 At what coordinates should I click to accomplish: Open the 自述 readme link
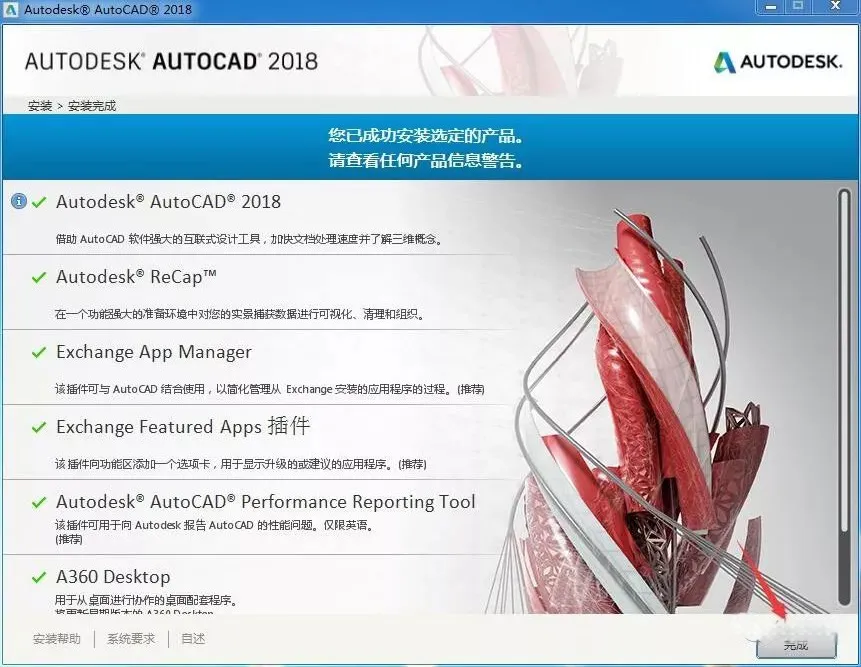click(x=193, y=639)
